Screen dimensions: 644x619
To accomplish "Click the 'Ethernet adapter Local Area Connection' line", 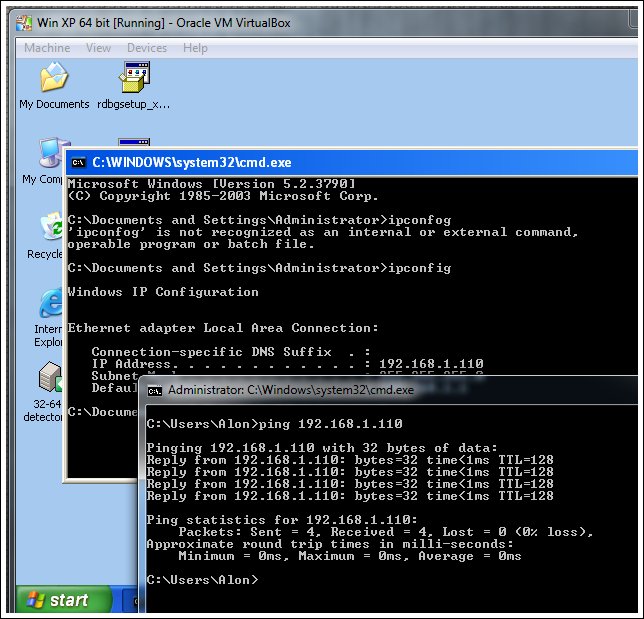I will [223, 328].
